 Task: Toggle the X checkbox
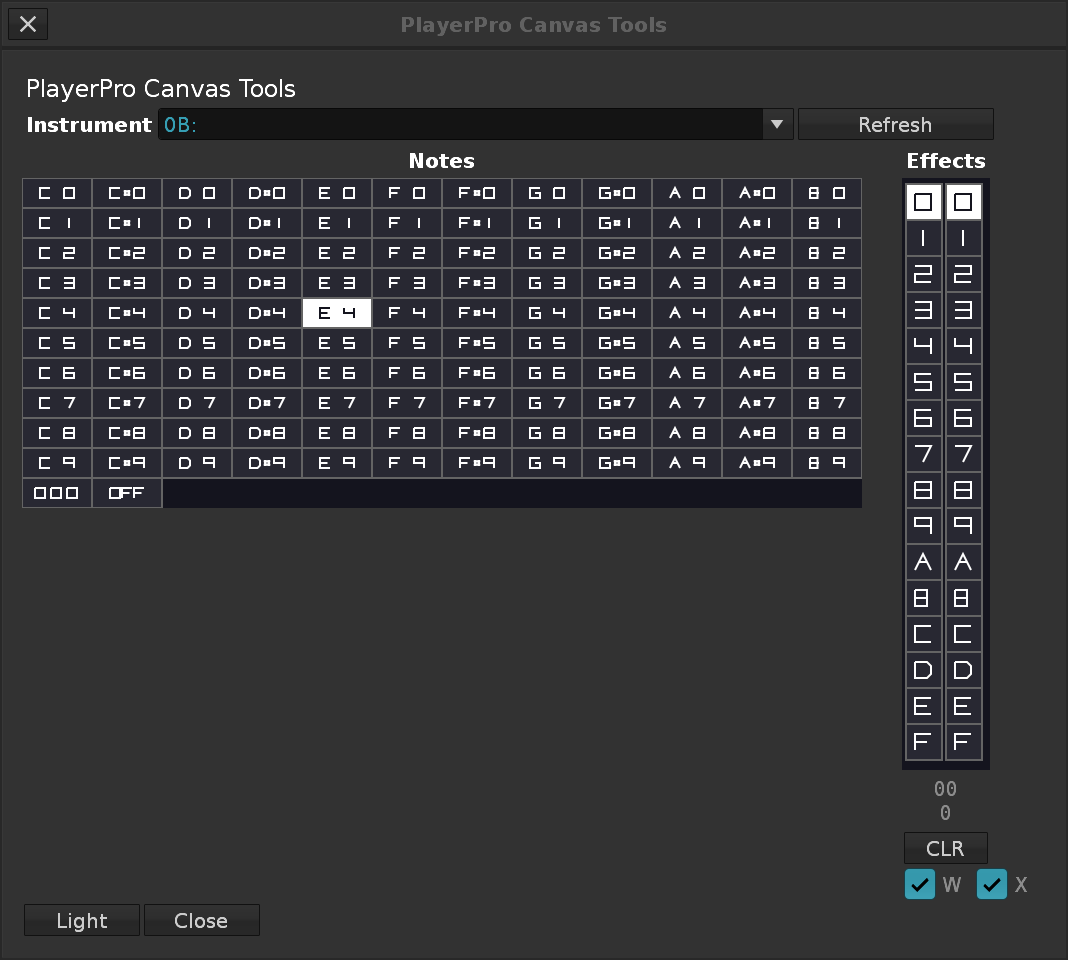992,884
